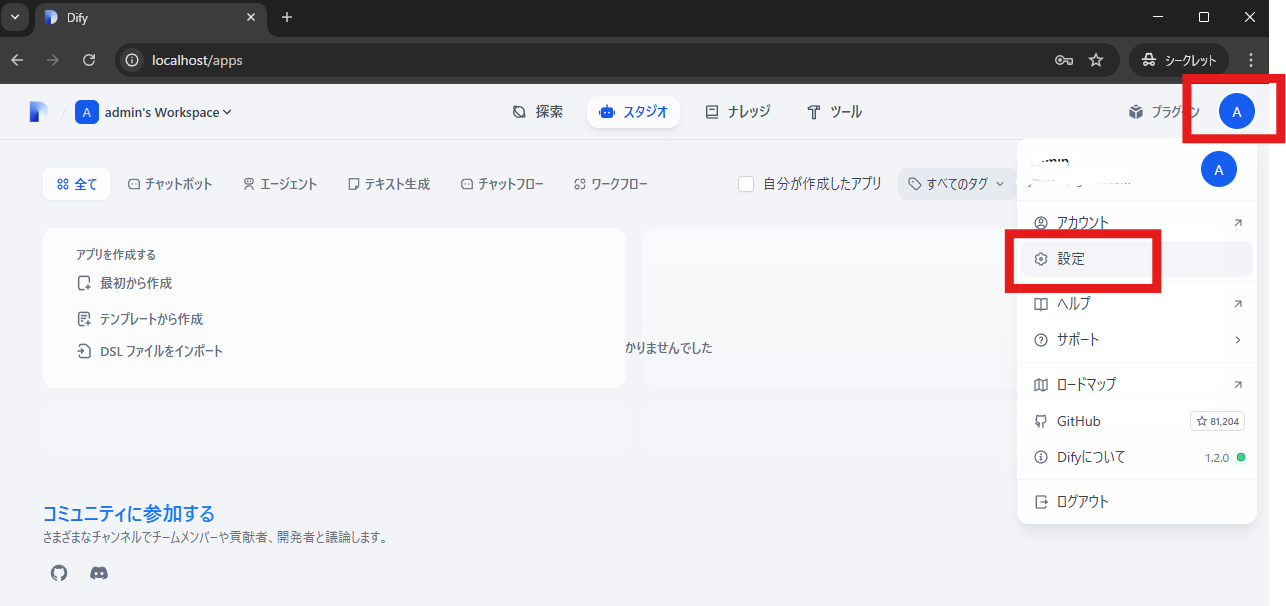This screenshot has height=606, width=1286.
Task: Open Discord community icon link
Action: (x=99, y=573)
